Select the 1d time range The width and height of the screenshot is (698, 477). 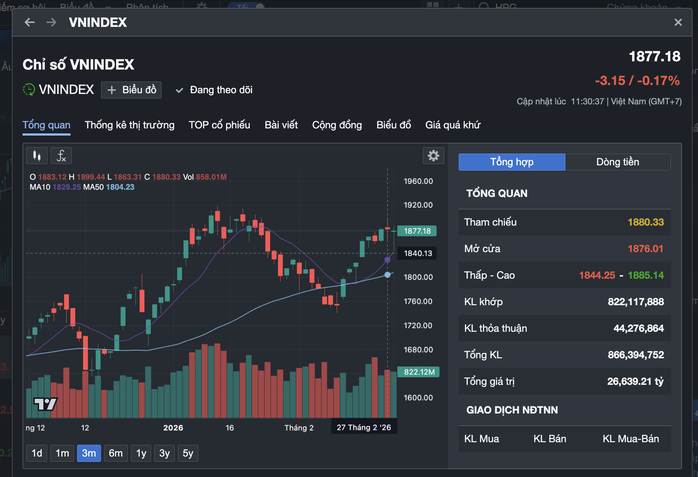pos(37,453)
